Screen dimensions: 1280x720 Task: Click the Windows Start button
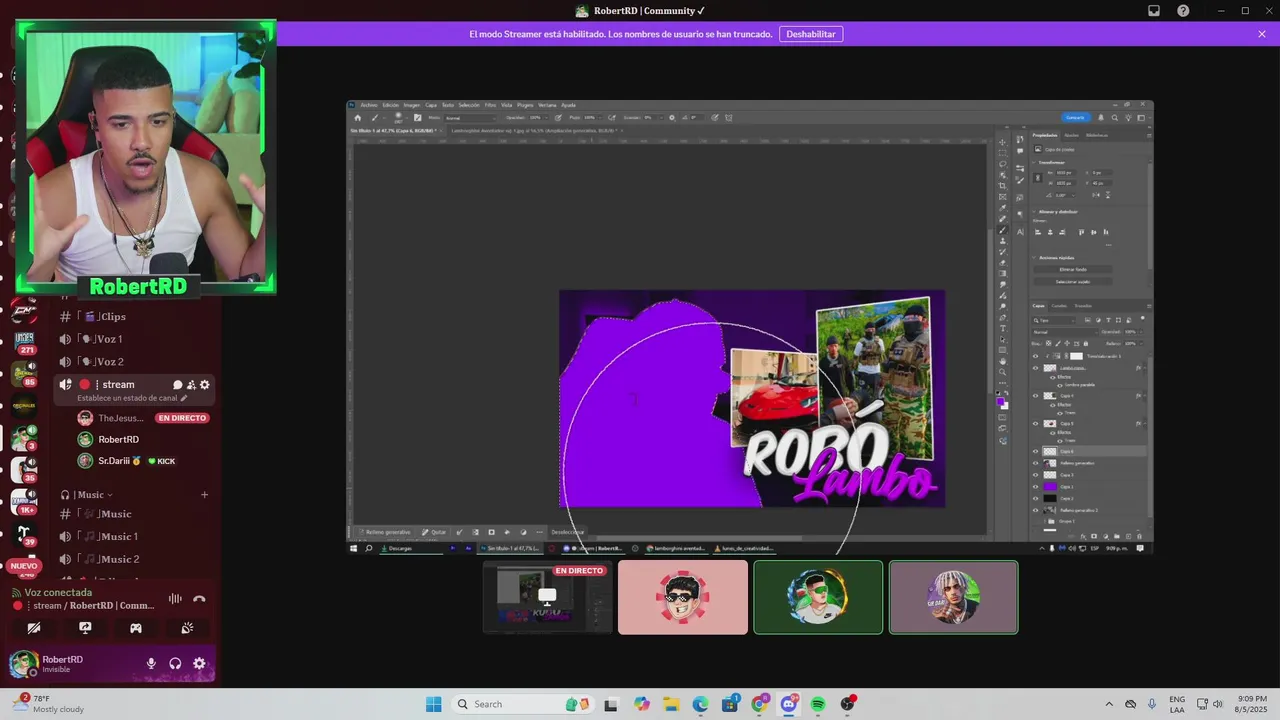coord(433,704)
